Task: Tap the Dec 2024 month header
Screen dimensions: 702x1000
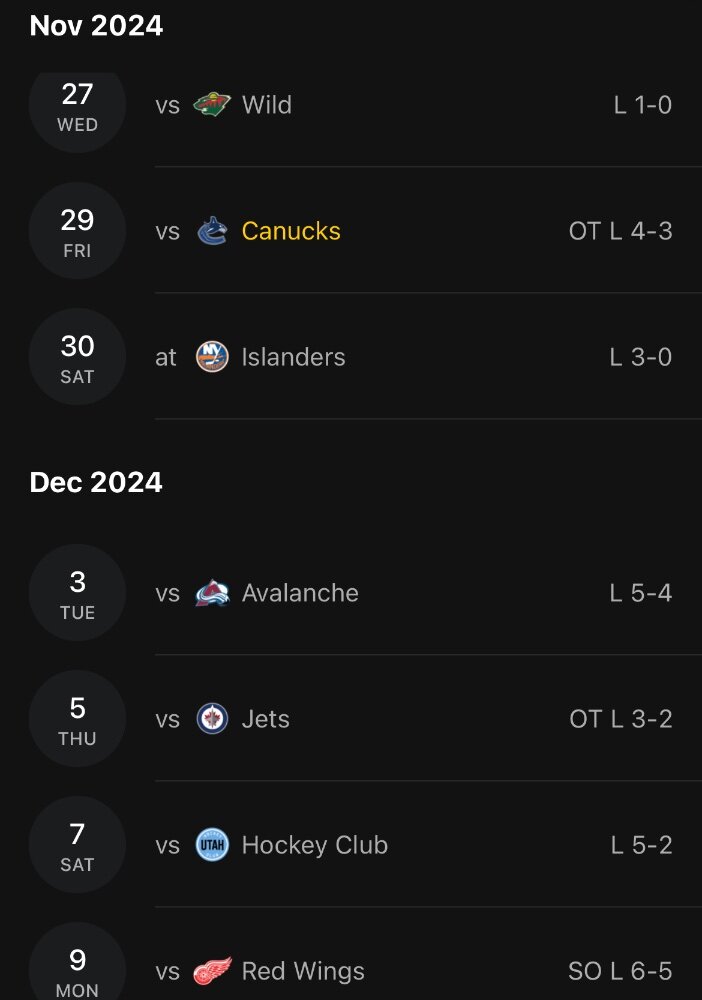Action: coord(96,482)
